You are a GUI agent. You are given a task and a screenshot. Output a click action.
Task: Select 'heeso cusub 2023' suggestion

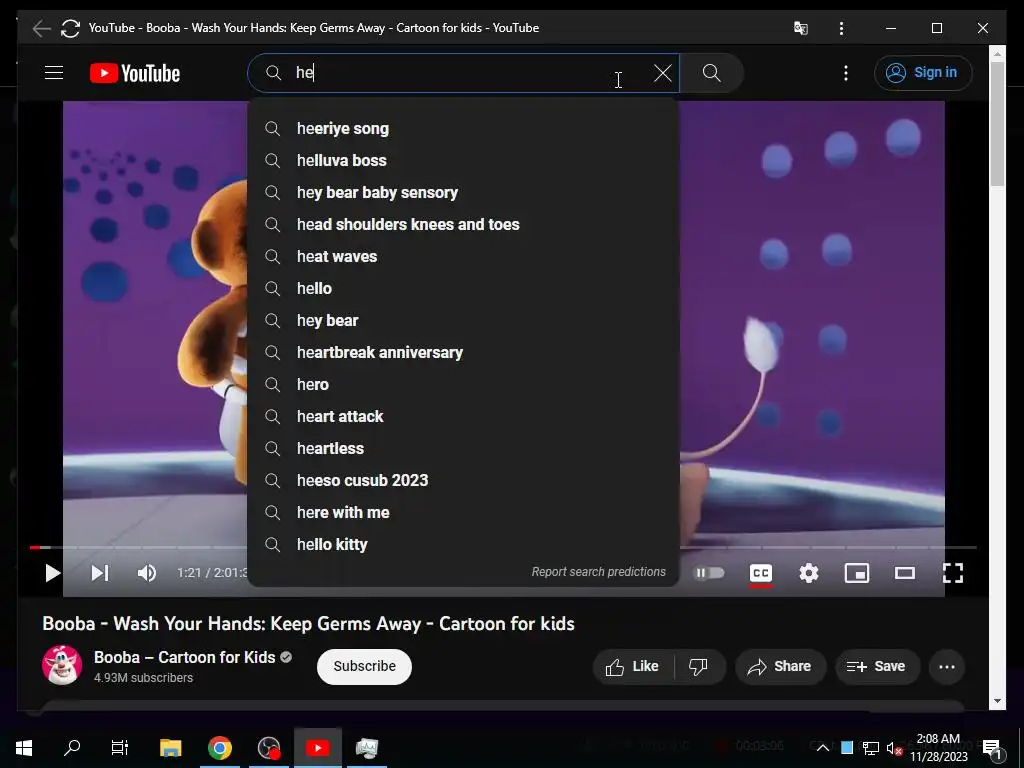tap(463, 481)
